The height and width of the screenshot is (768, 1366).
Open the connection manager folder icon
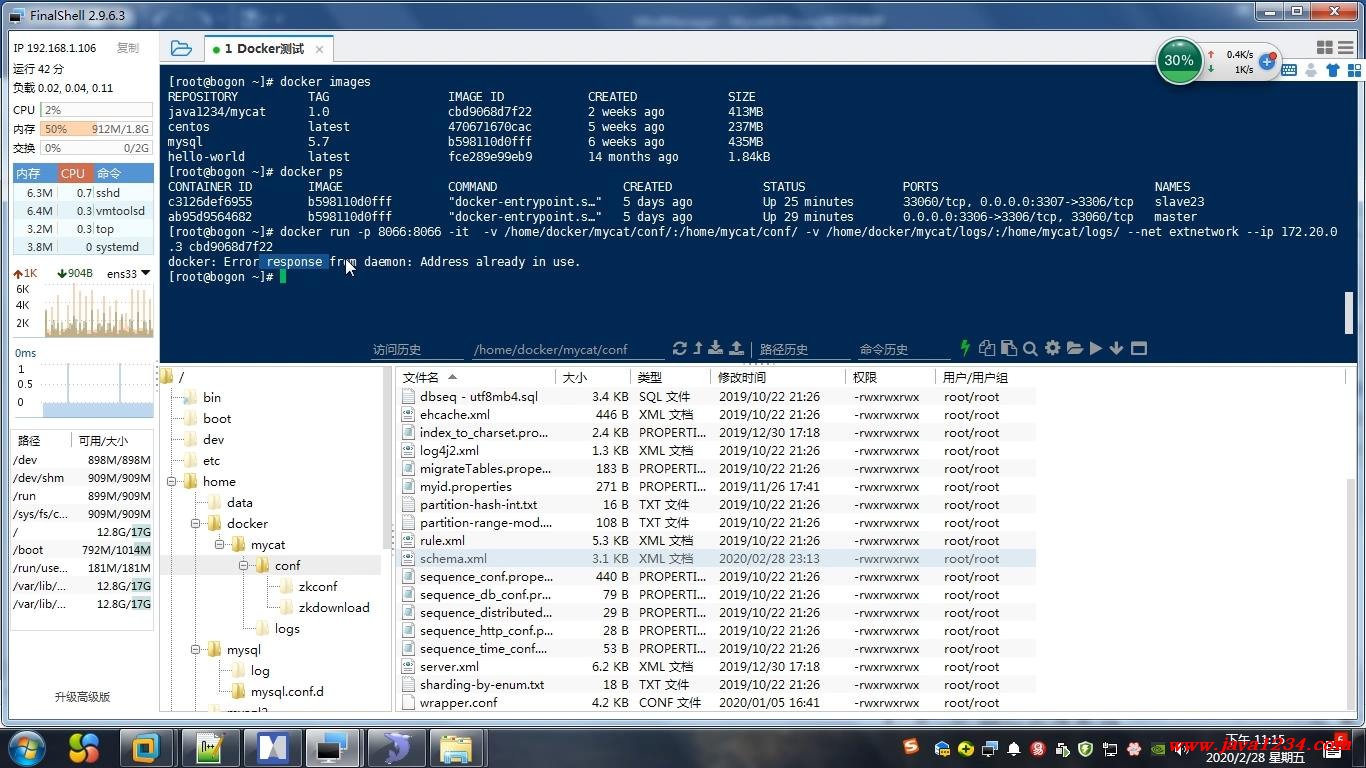click(181, 48)
